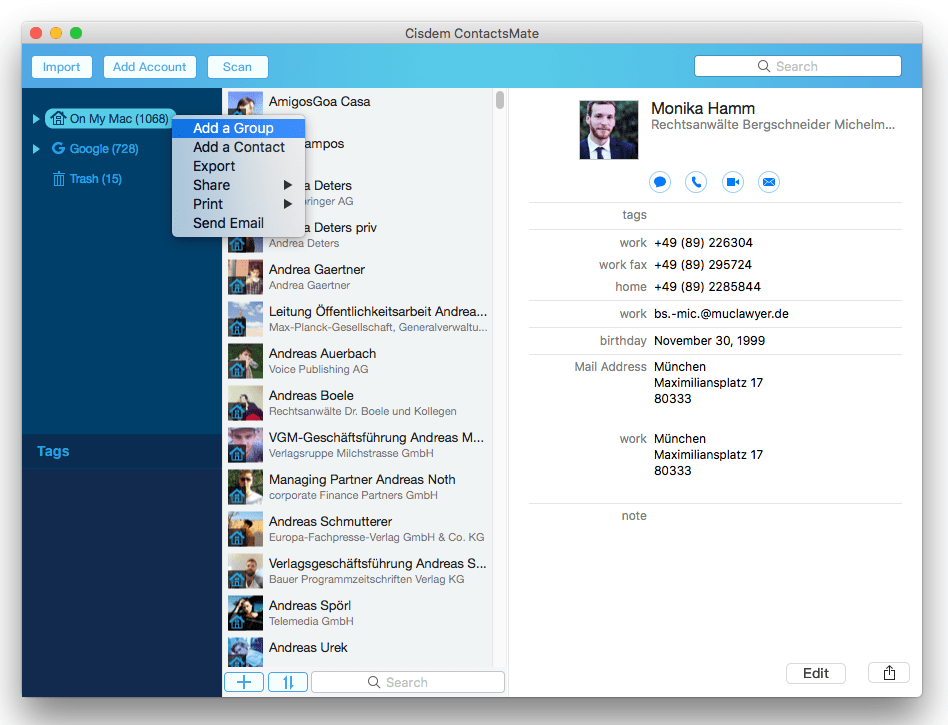Click the email envelope icon
This screenshot has height=725, width=948.
point(768,182)
